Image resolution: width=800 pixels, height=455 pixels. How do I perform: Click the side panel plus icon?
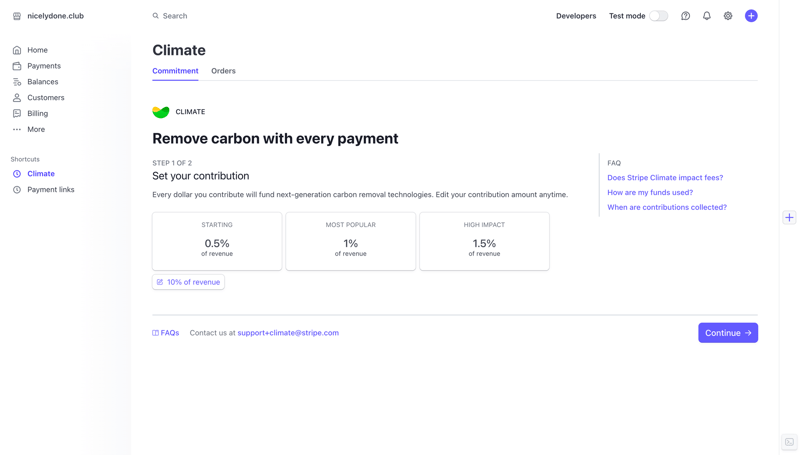coord(789,218)
